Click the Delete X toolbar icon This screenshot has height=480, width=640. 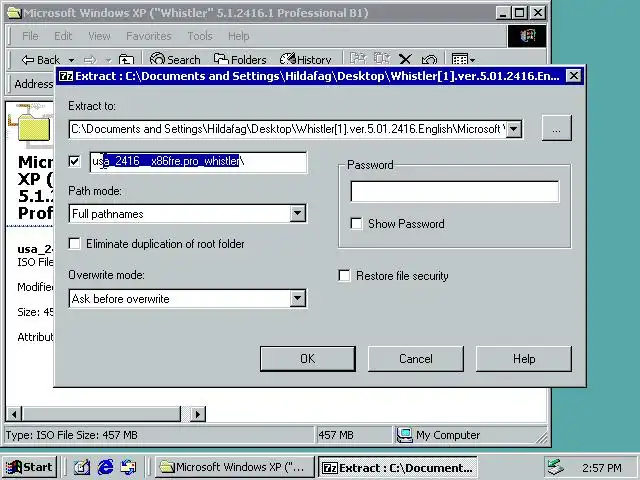[x=405, y=60]
